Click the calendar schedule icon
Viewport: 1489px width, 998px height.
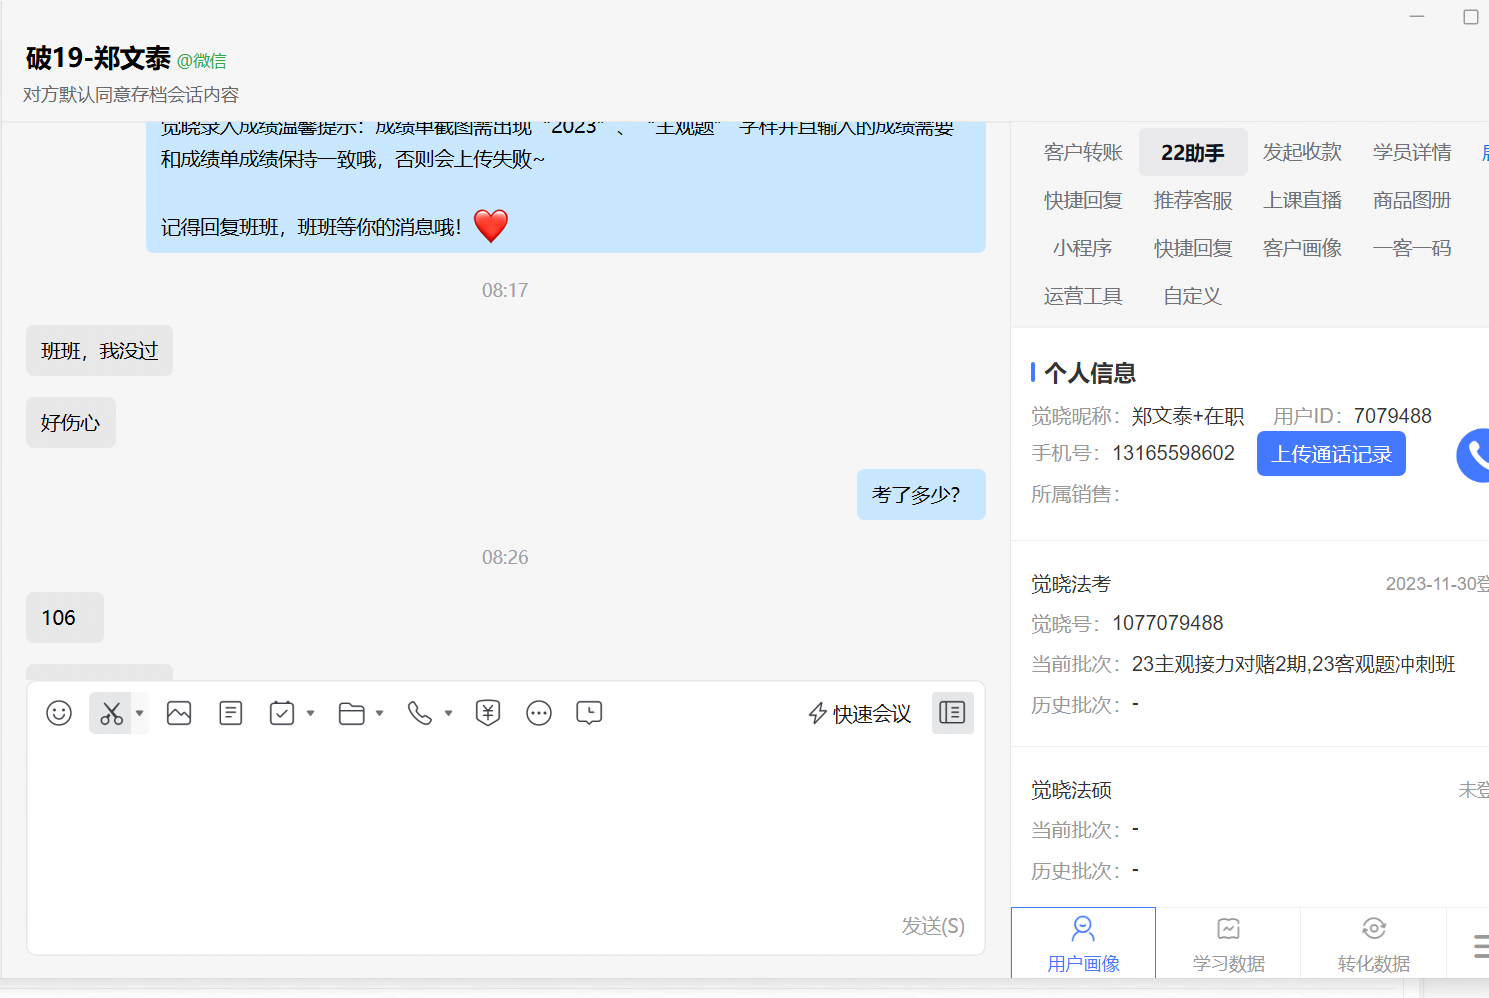[x=282, y=713]
